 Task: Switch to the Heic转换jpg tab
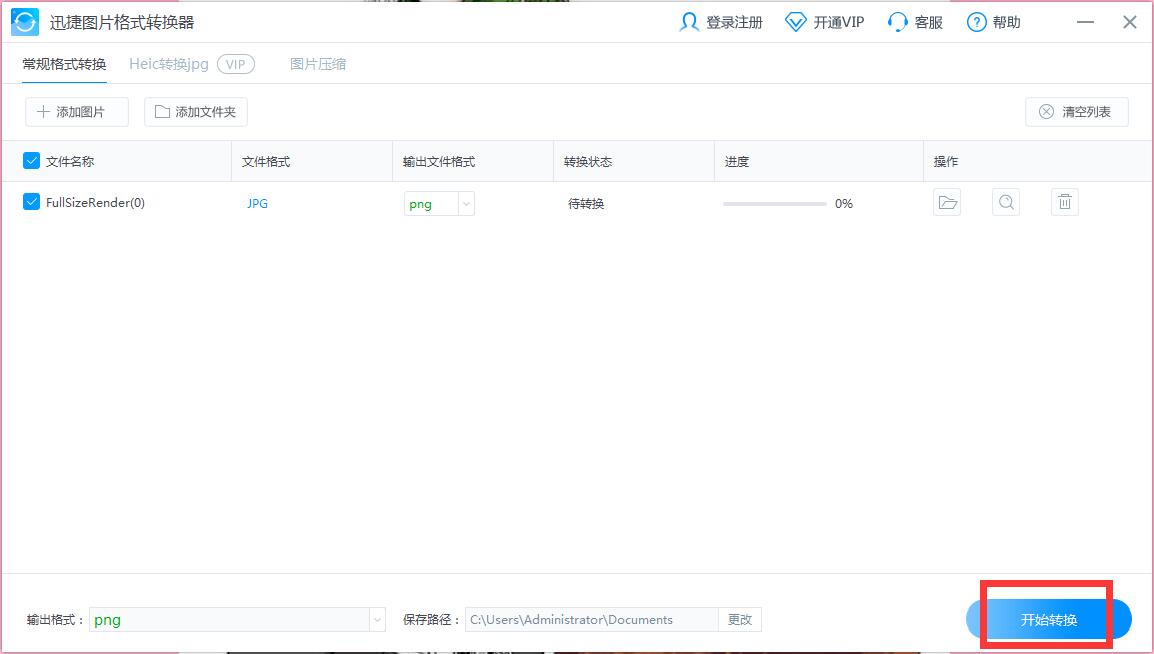tap(167, 63)
